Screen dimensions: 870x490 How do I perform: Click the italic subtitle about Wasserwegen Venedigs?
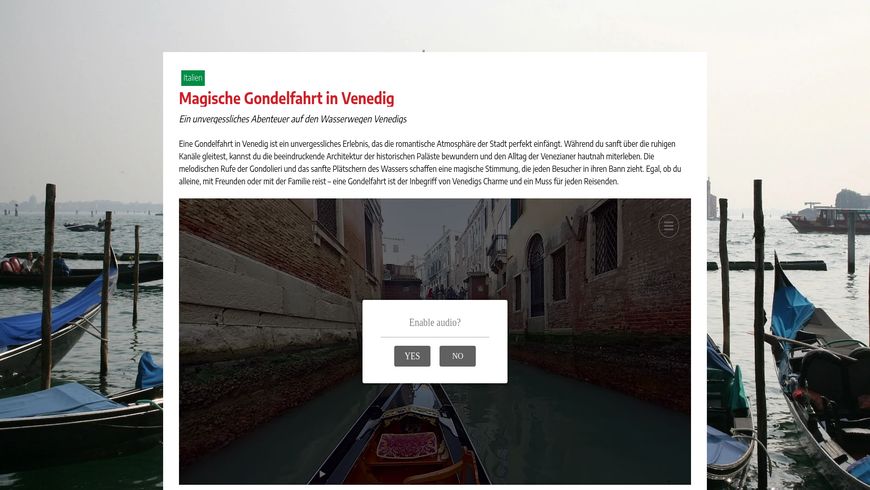293,119
